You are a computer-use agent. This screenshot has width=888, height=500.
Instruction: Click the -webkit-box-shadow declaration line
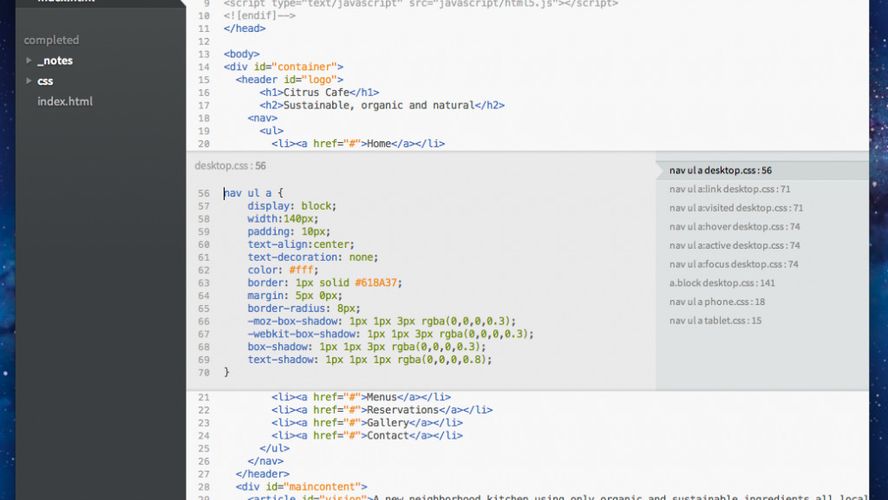click(391, 334)
